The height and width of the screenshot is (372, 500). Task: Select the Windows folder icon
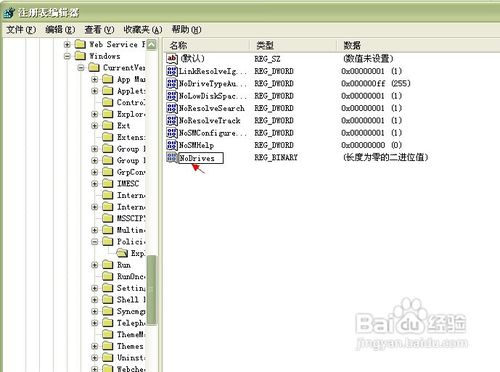80,56
